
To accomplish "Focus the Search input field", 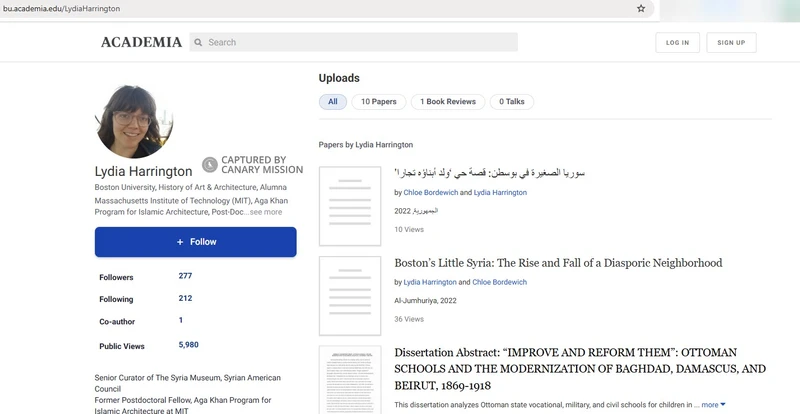I will pyautogui.click(x=354, y=42).
